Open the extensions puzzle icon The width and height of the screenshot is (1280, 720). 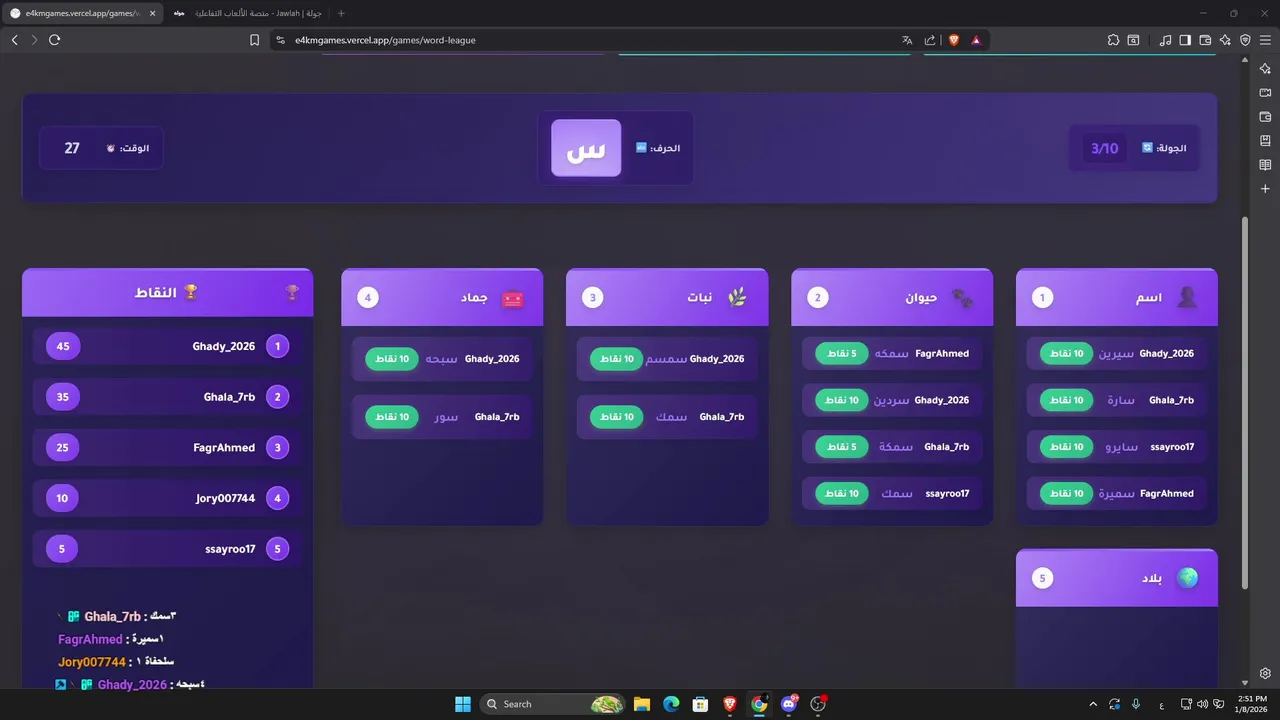tap(1113, 40)
